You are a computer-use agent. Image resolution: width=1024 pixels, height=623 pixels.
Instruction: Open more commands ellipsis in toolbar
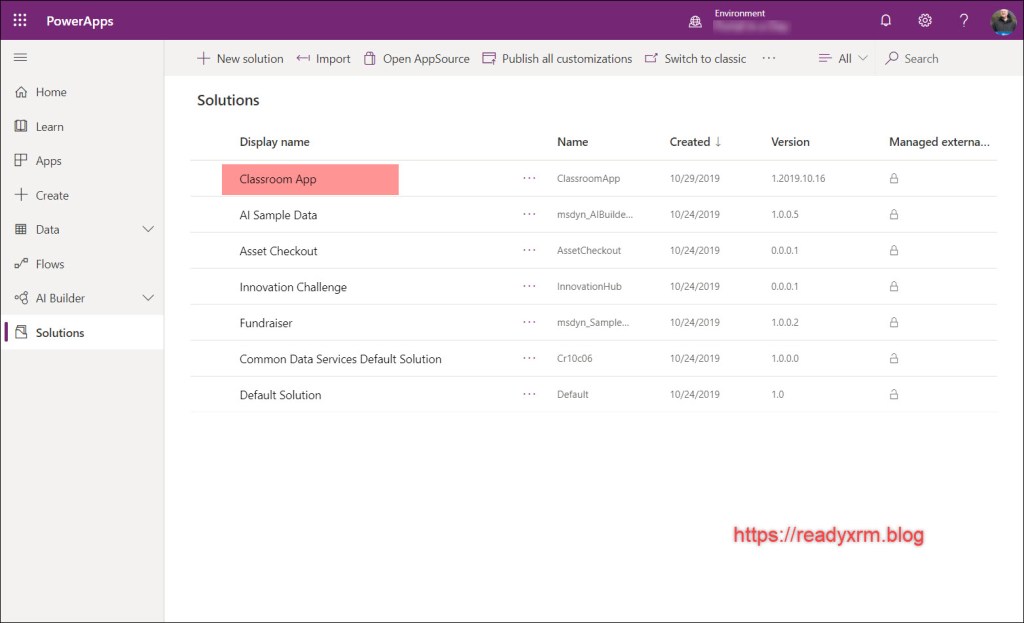pos(768,59)
